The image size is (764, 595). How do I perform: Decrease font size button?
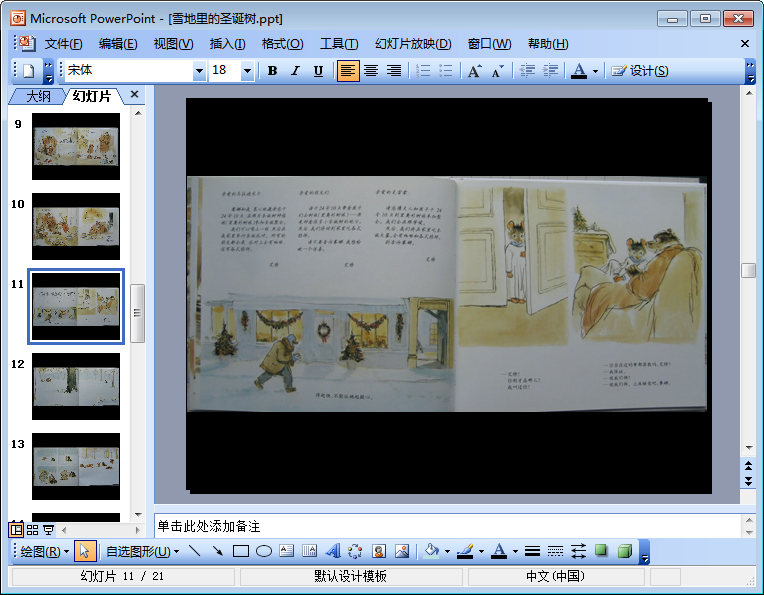click(497, 71)
